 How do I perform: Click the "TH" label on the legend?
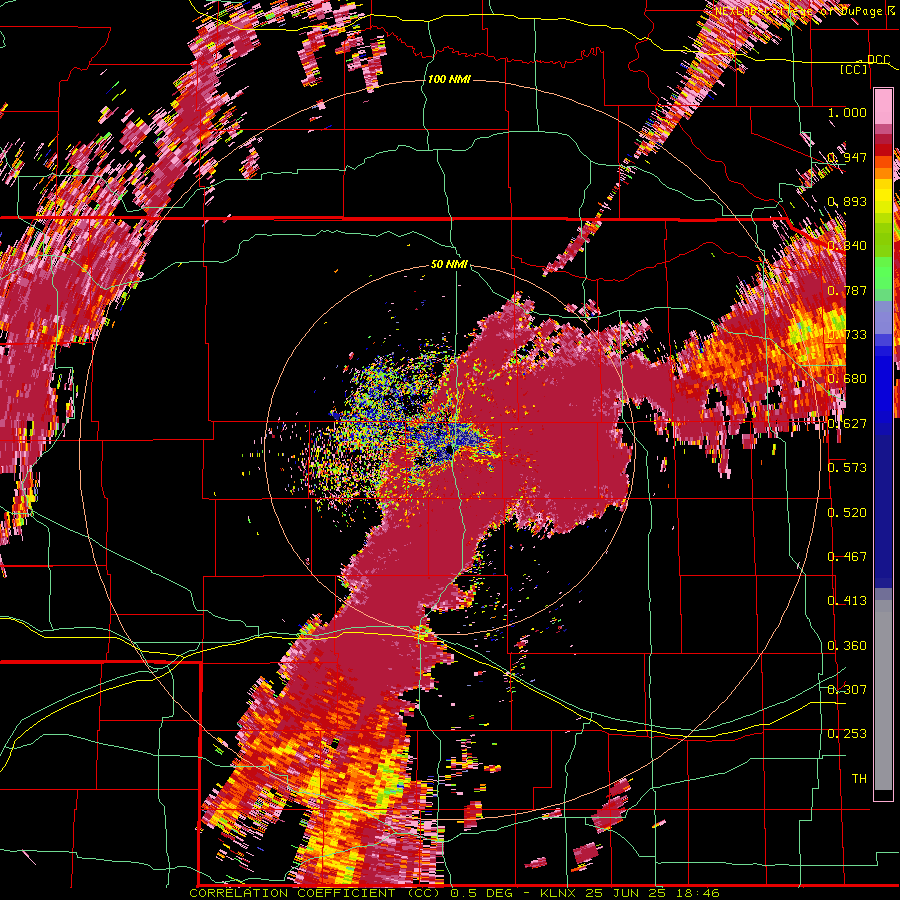point(859,778)
